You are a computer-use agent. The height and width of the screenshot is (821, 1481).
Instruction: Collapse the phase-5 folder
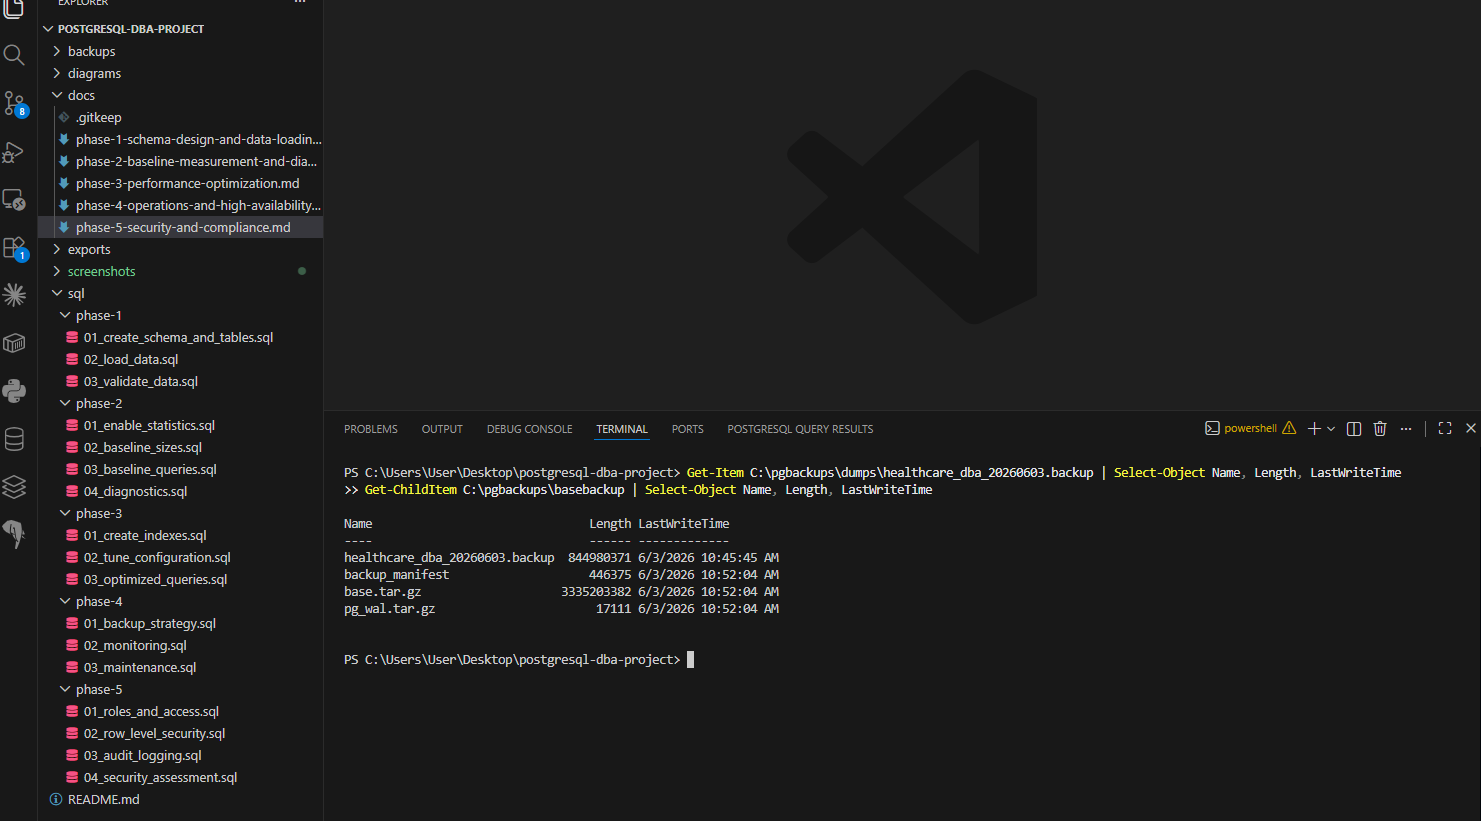(180, 689)
